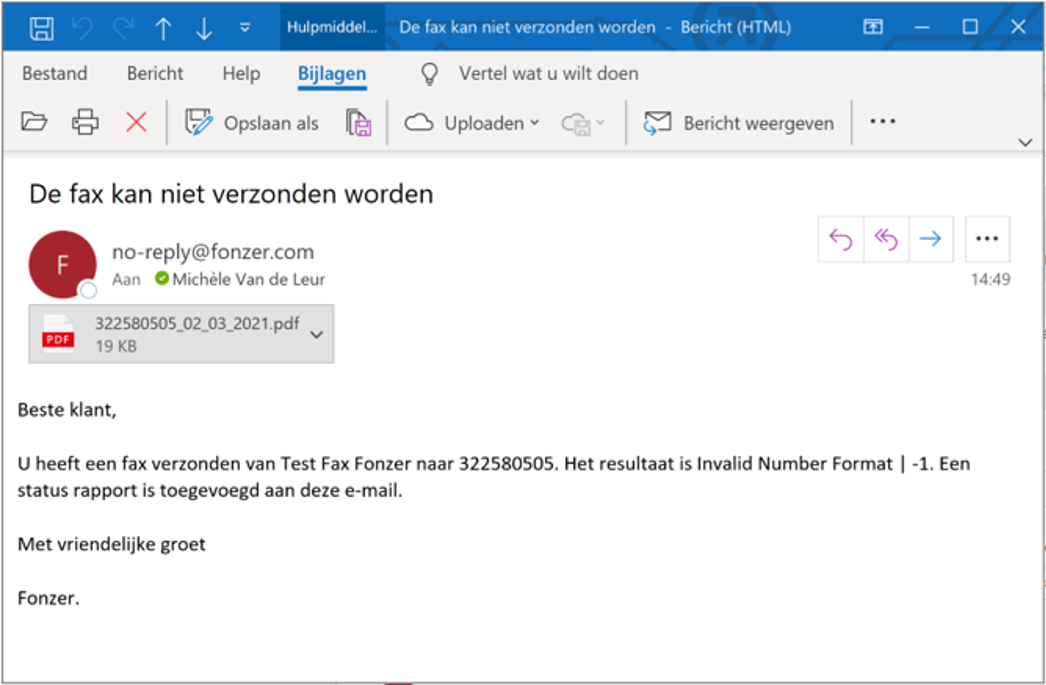Click the Save icon in title bar

pyautogui.click(x=41, y=28)
